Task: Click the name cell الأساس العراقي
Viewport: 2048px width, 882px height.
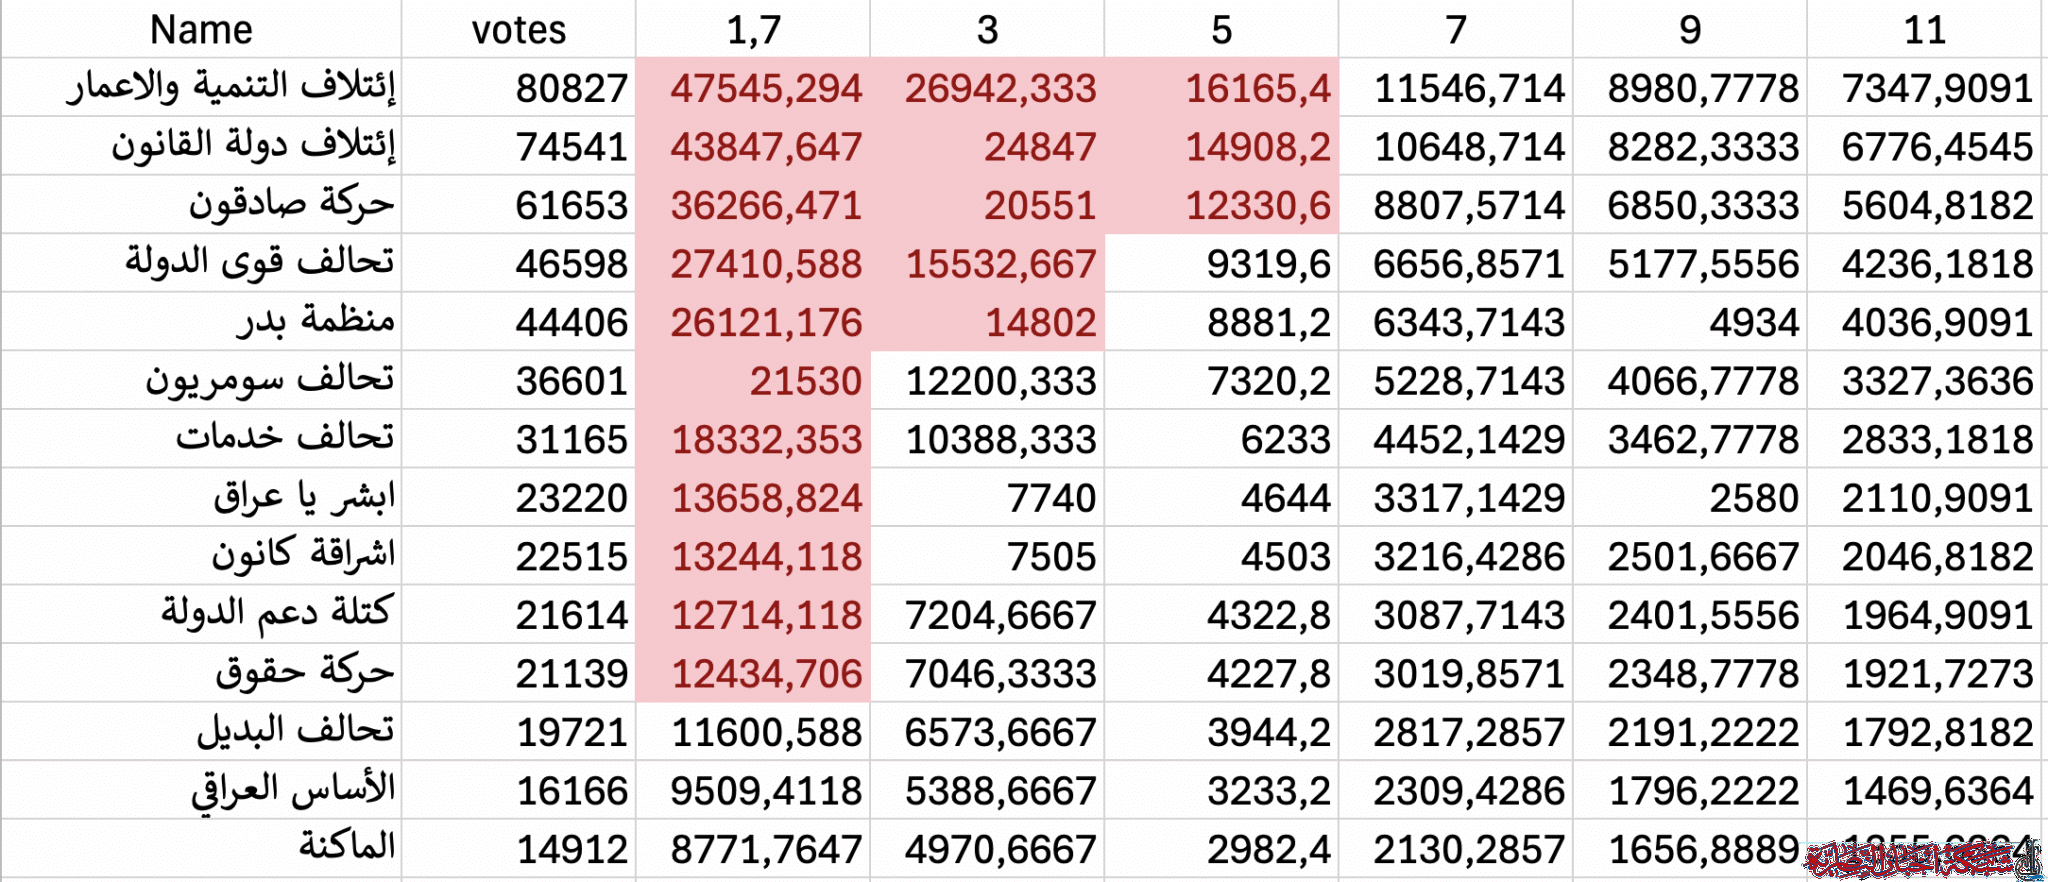Action: [x=293, y=791]
